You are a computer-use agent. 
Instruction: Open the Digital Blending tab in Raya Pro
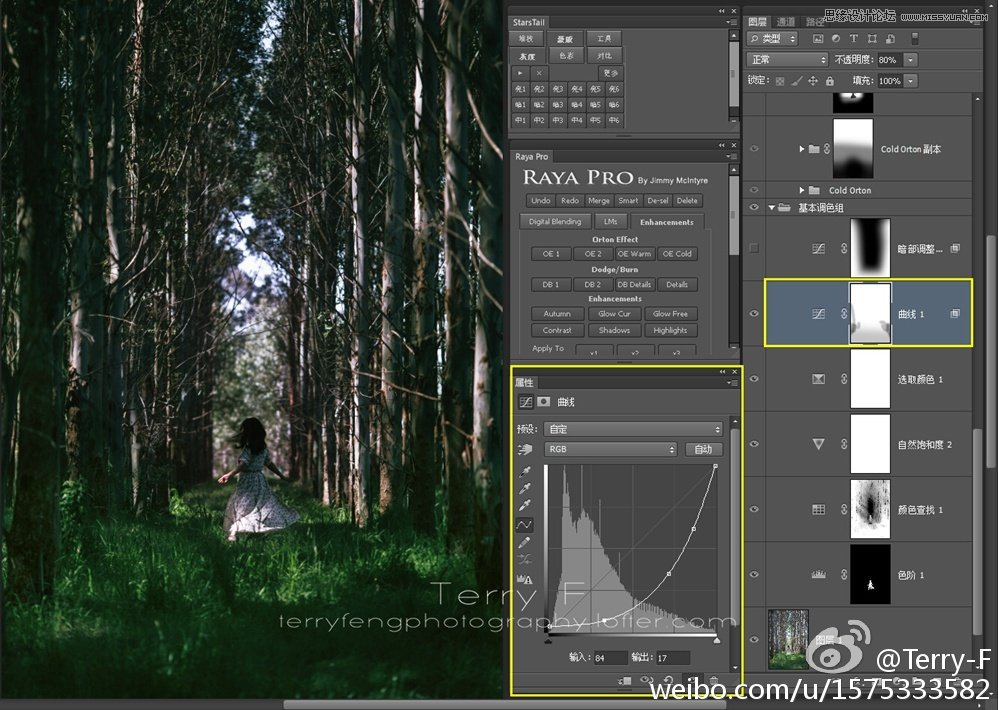555,221
